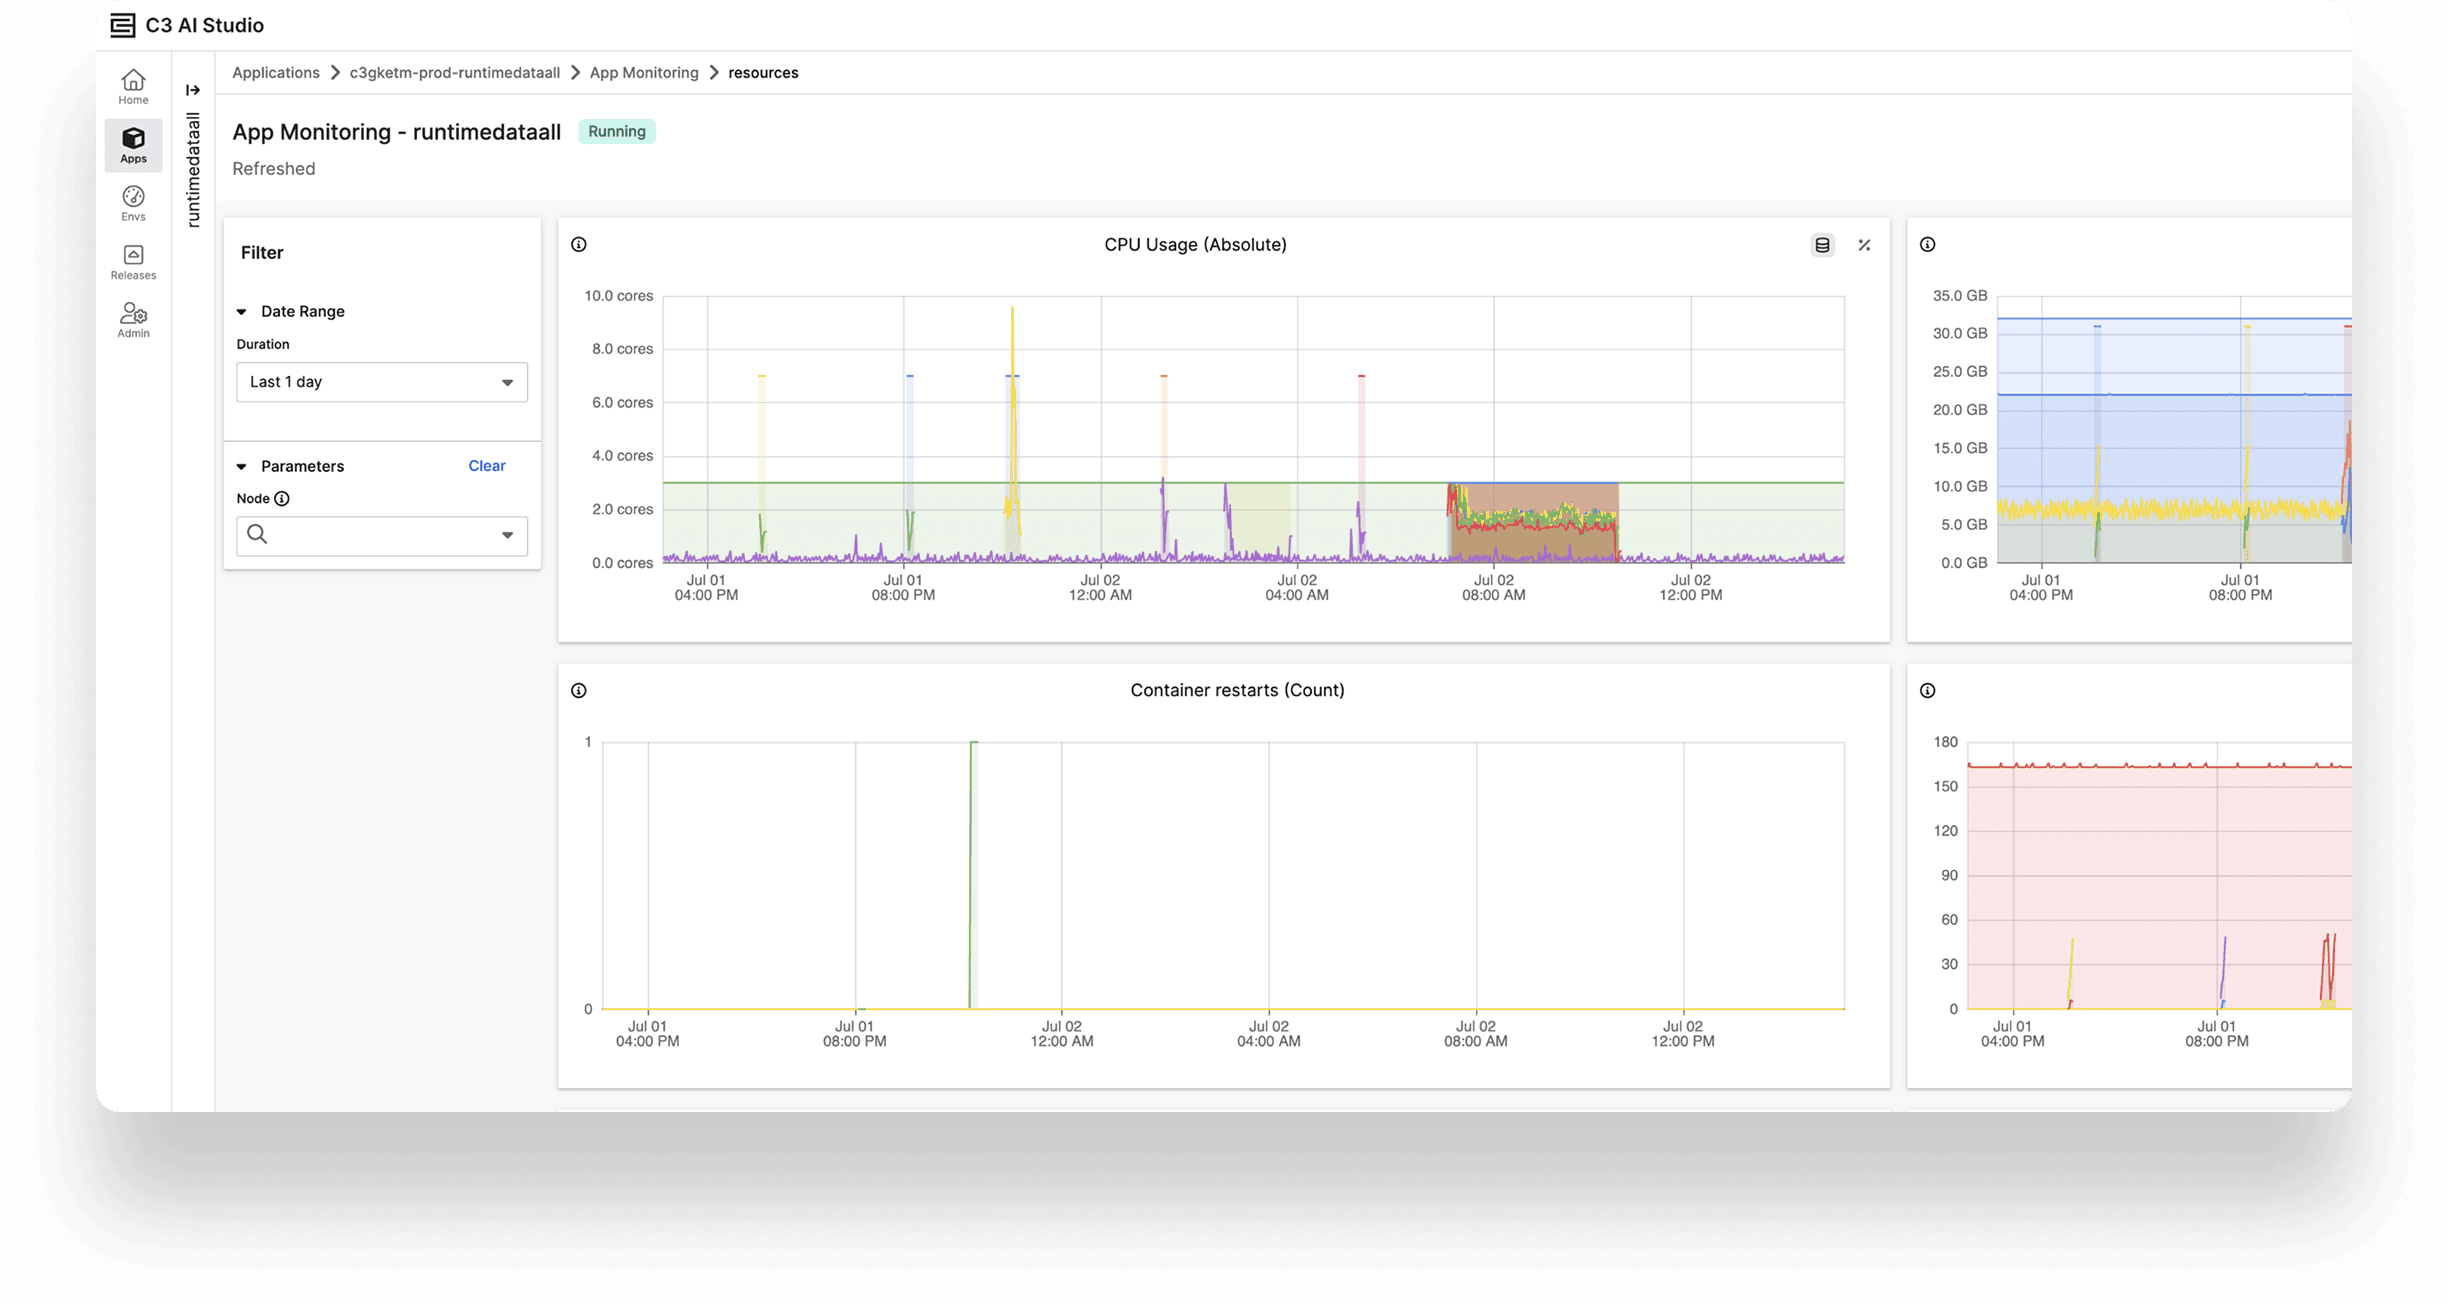The height and width of the screenshot is (1304, 2448).
Task: Open the Admin sidebar icon
Action: point(133,320)
